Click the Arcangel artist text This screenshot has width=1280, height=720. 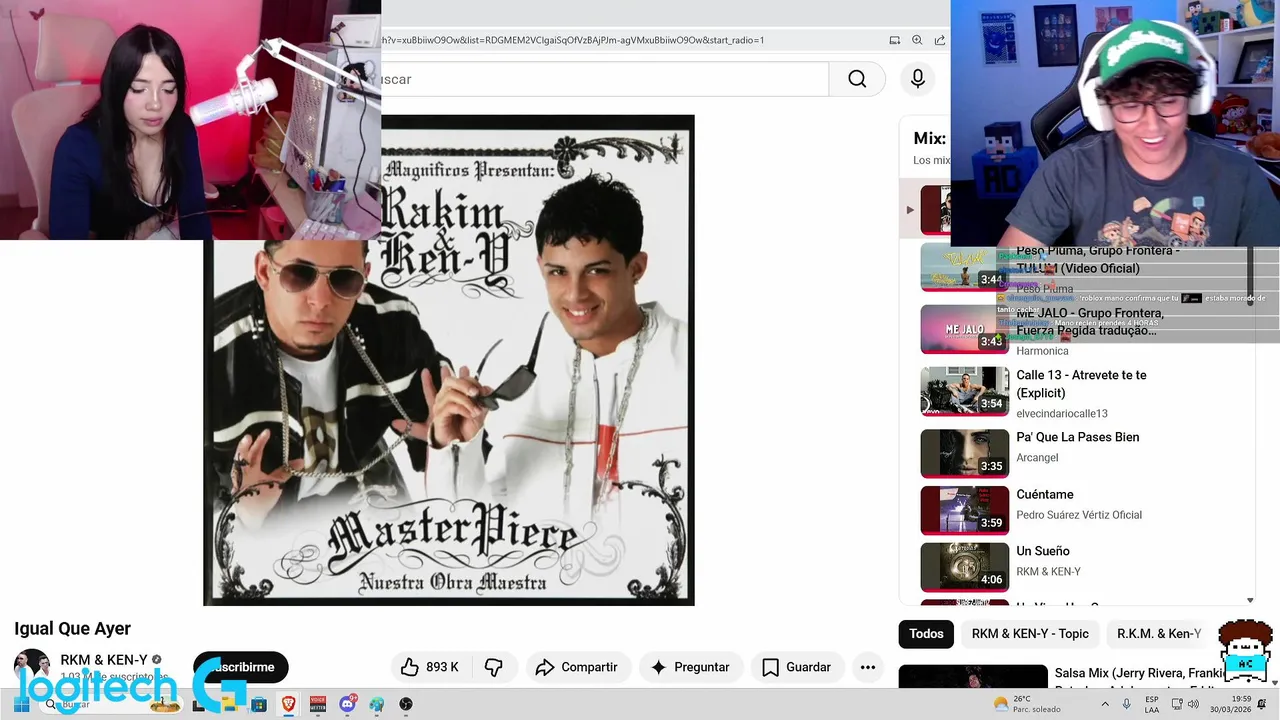point(1037,458)
